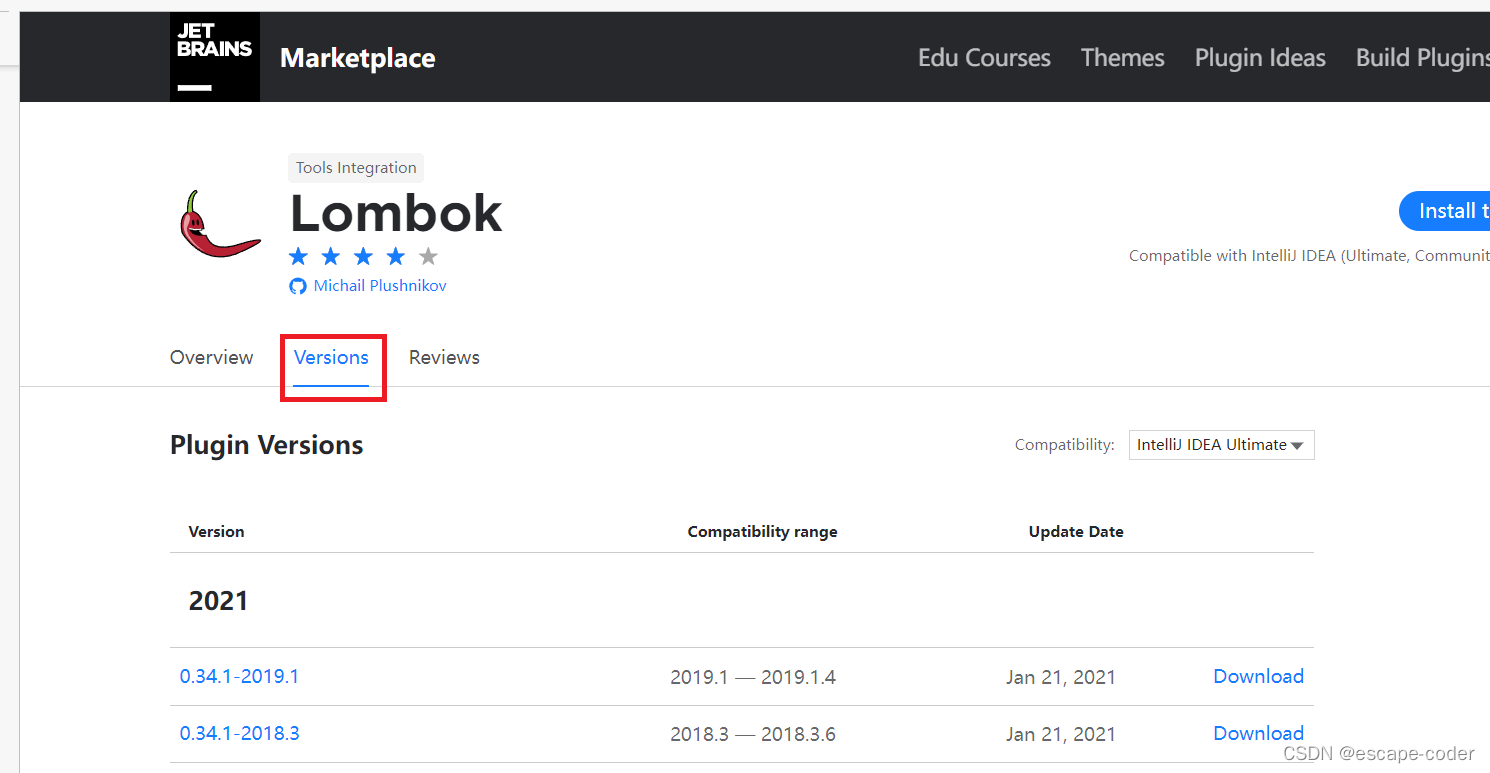Click Jan 21, 2021 date in 2018.3 row
Image resolution: width=1490 pixels, height=773 pixels.
point(1061,734)
